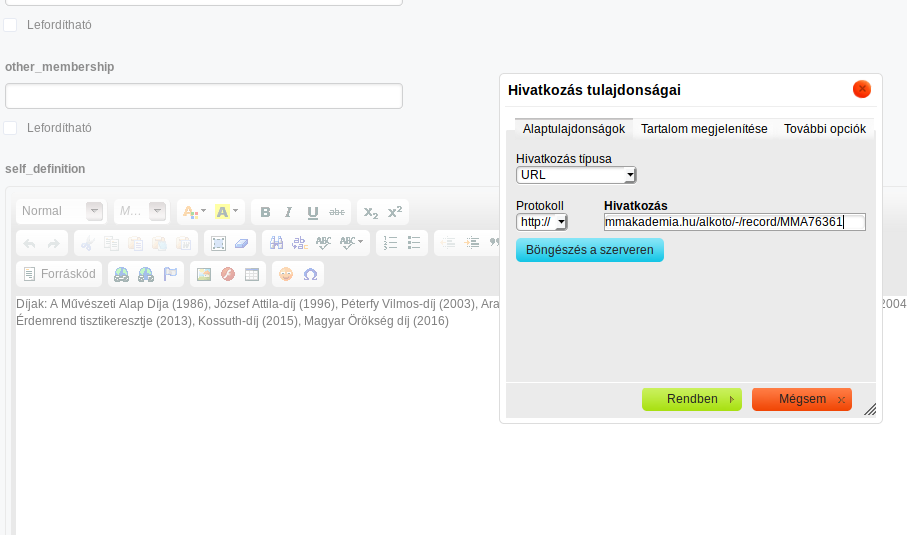907x535 pixels.
Task: Focus the Hivatkozás URL input field
Action: 735,222
